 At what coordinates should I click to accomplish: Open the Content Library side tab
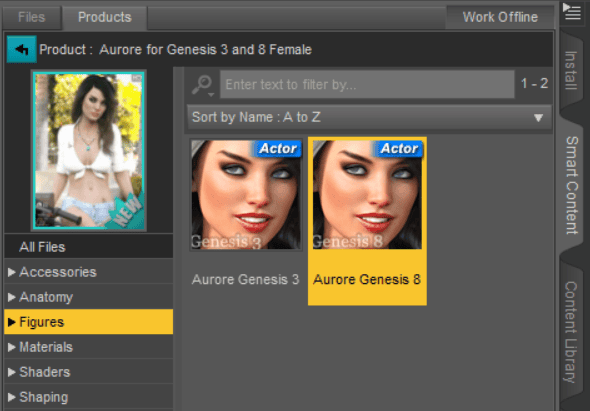click(571, 332)
